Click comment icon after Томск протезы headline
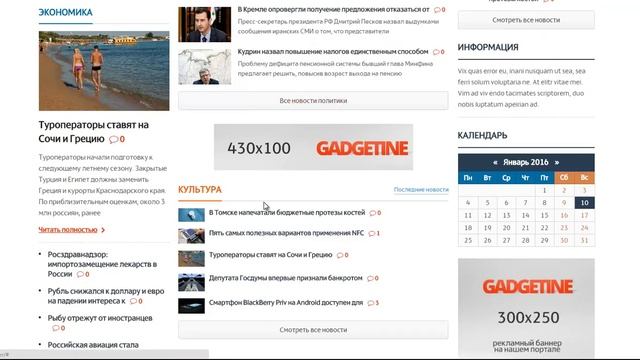This screenshot has height=360, width=640. click(x=373, y=213)
